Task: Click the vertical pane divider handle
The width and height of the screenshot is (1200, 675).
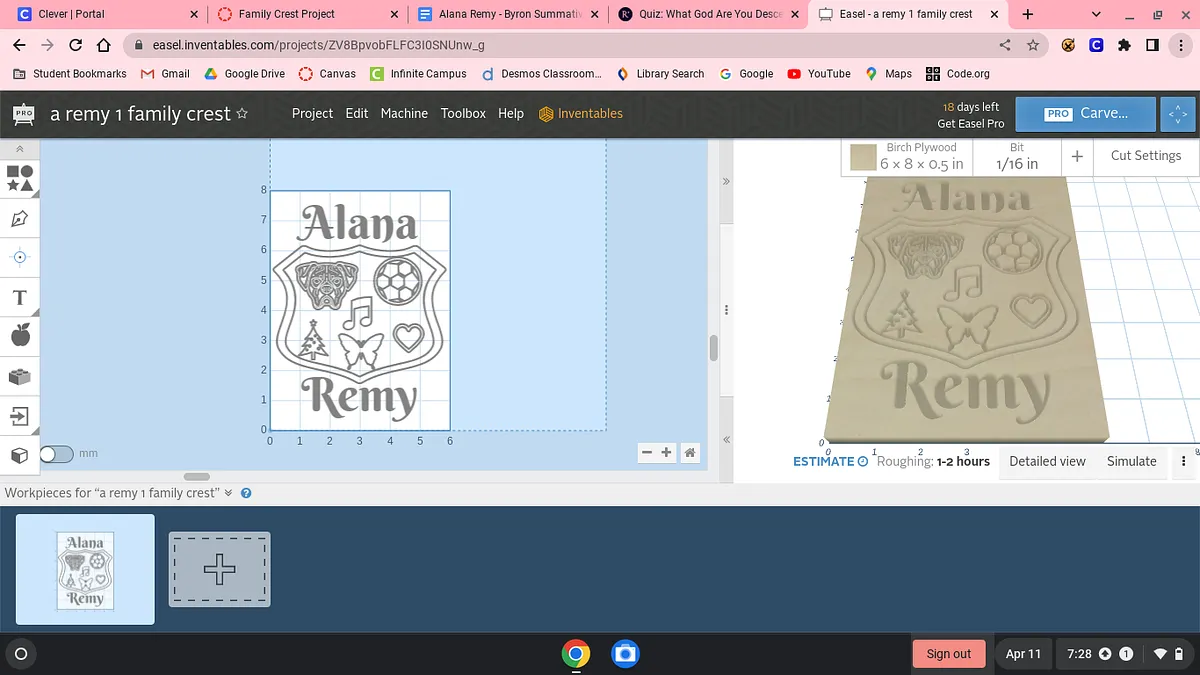Action: [x=727, y=310]
